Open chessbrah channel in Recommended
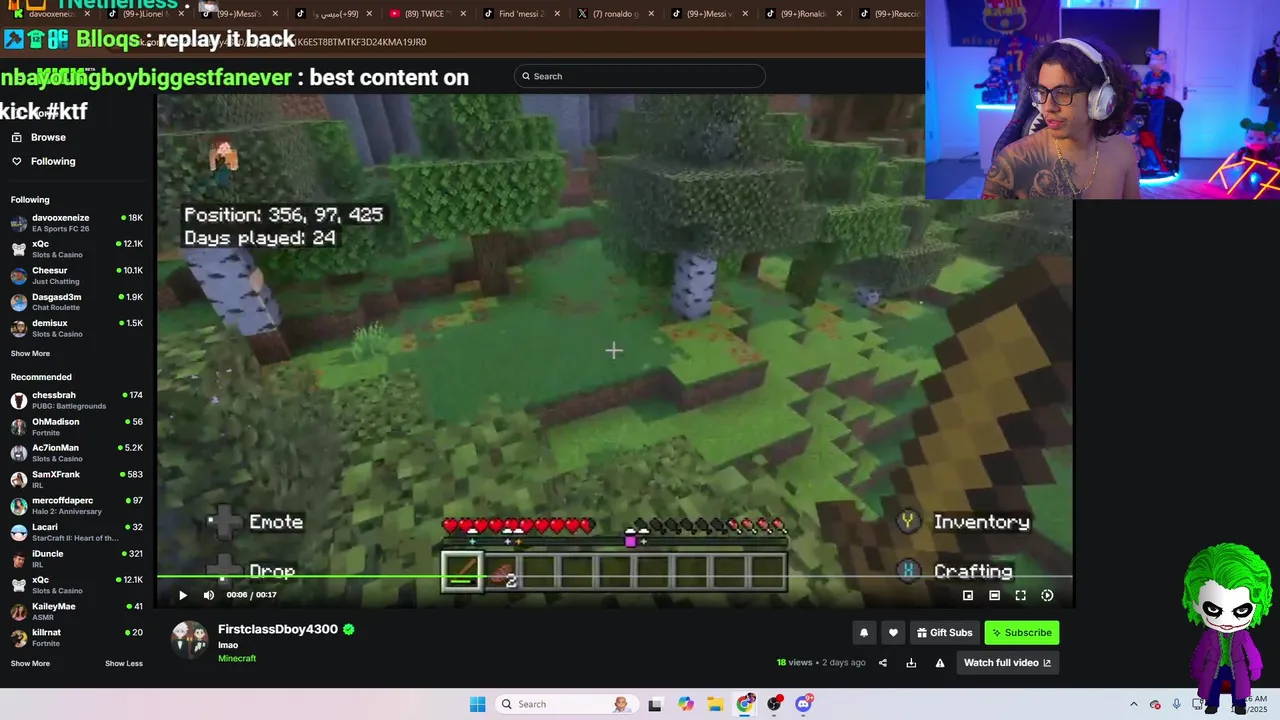1280x720 pixels. click(x=77, y=400)
